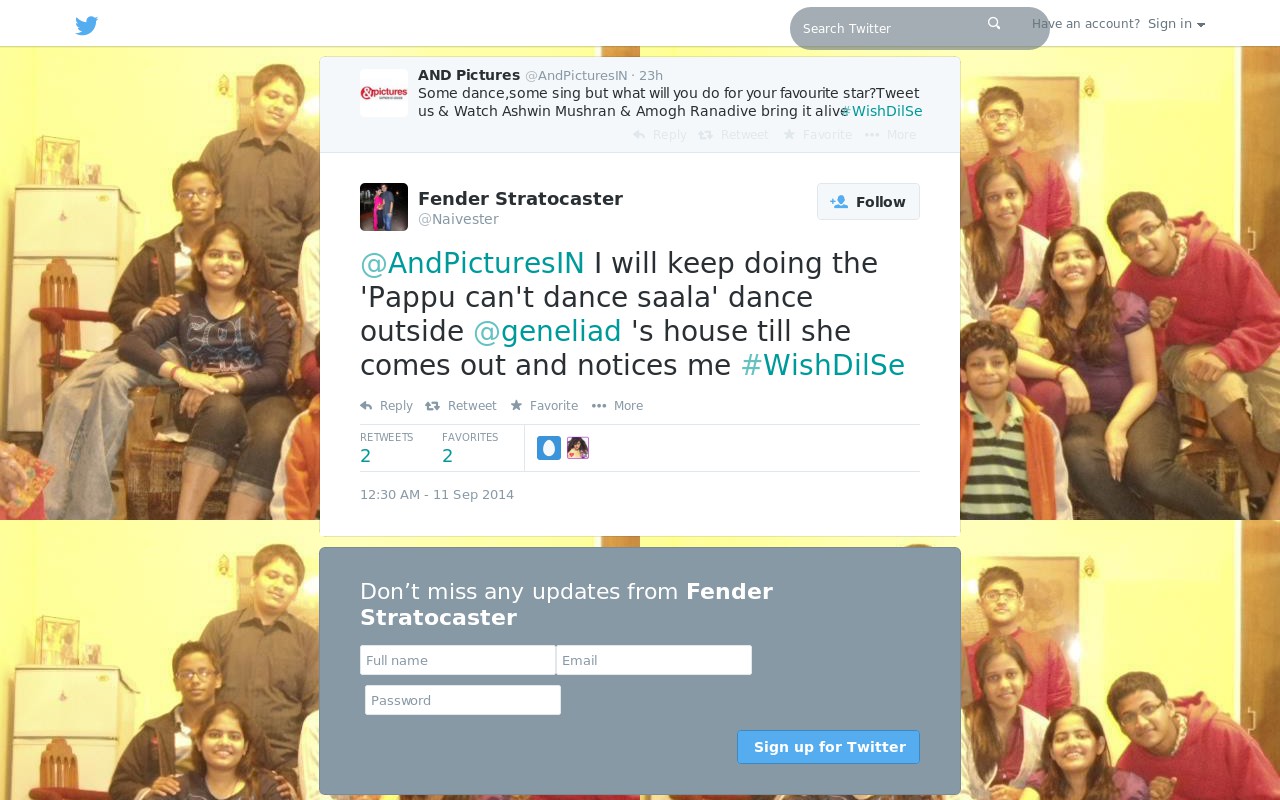Open More options on AND Pictures tweet
The height and width of the screenshot is (800, 1280).
coord(890,135)
